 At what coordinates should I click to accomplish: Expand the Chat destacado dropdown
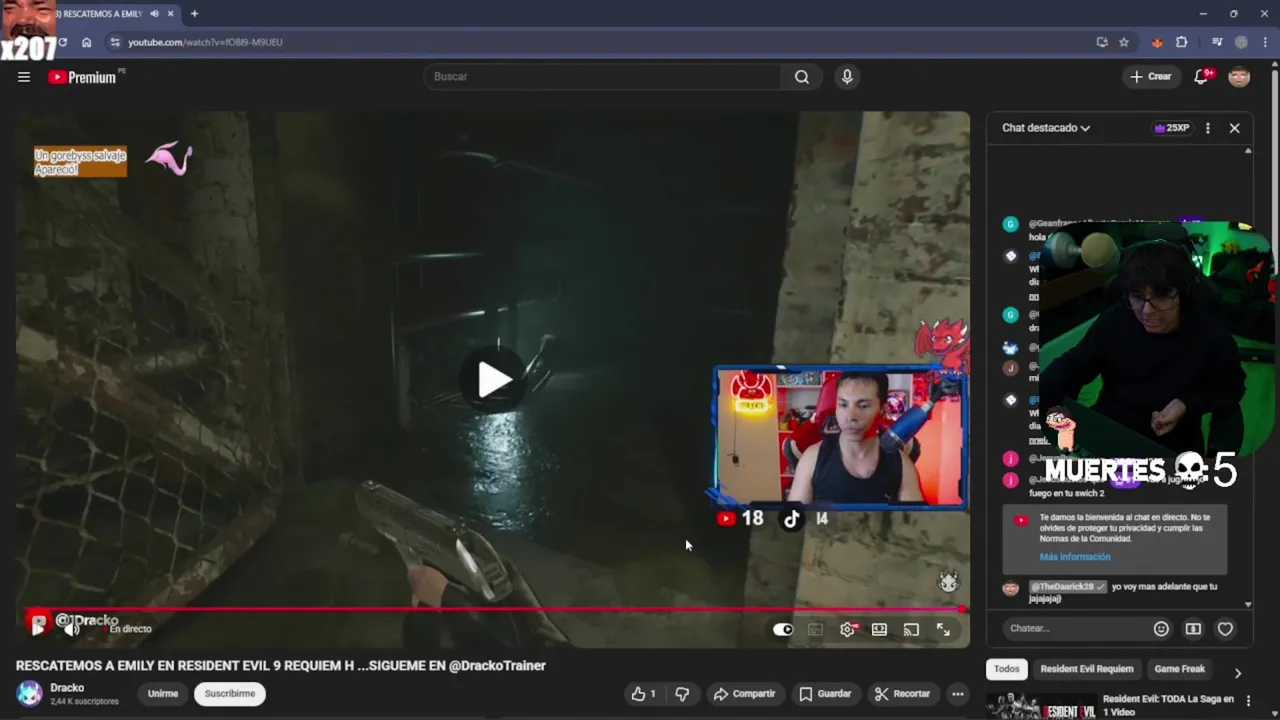click(1046, 128)
